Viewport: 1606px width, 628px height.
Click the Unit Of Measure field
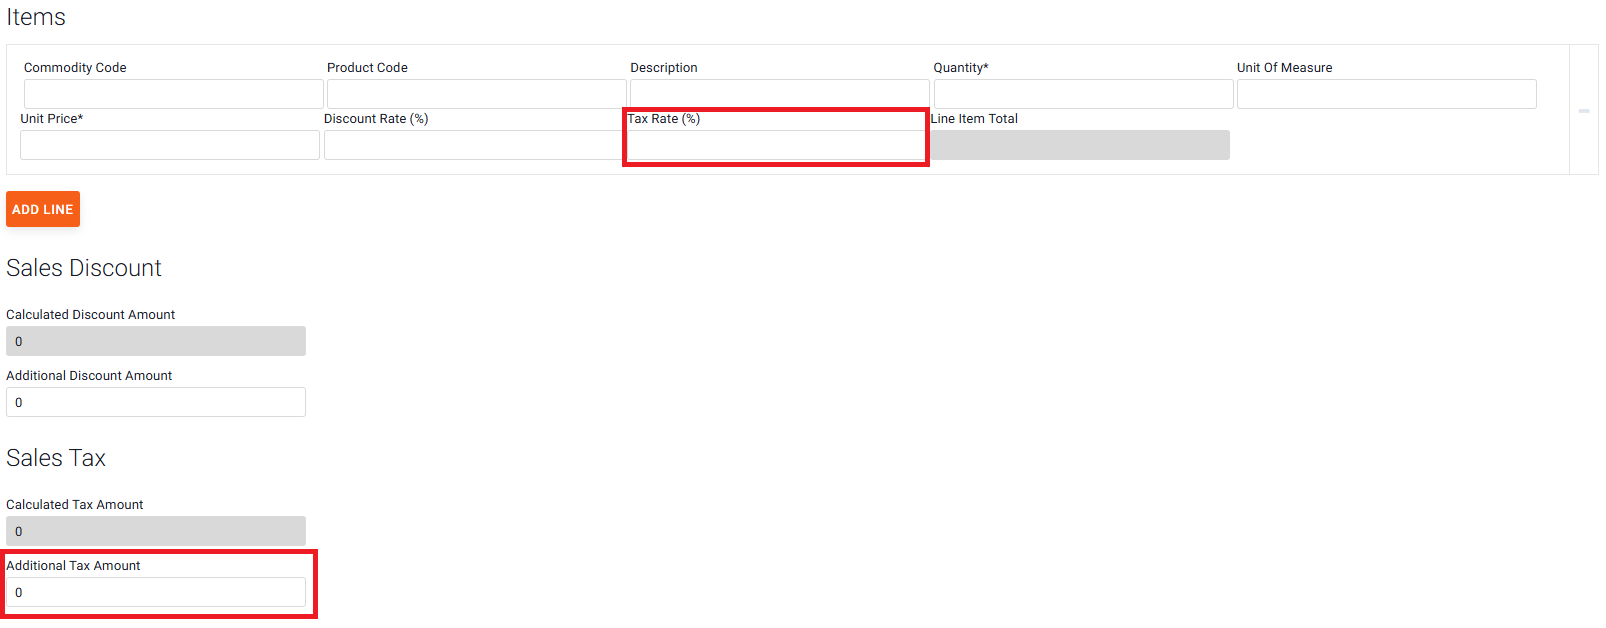coord(1386,94)
